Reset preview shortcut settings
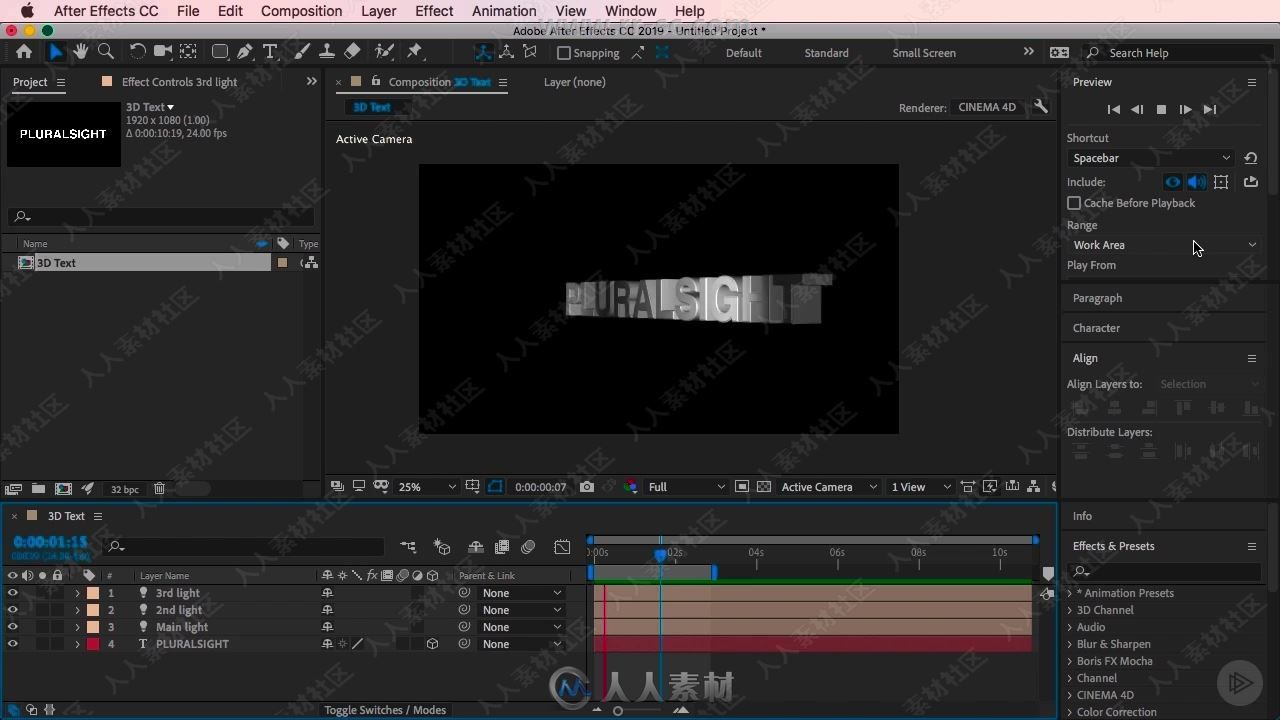This screenshot has width=1280, height=720. [1251, 158]
